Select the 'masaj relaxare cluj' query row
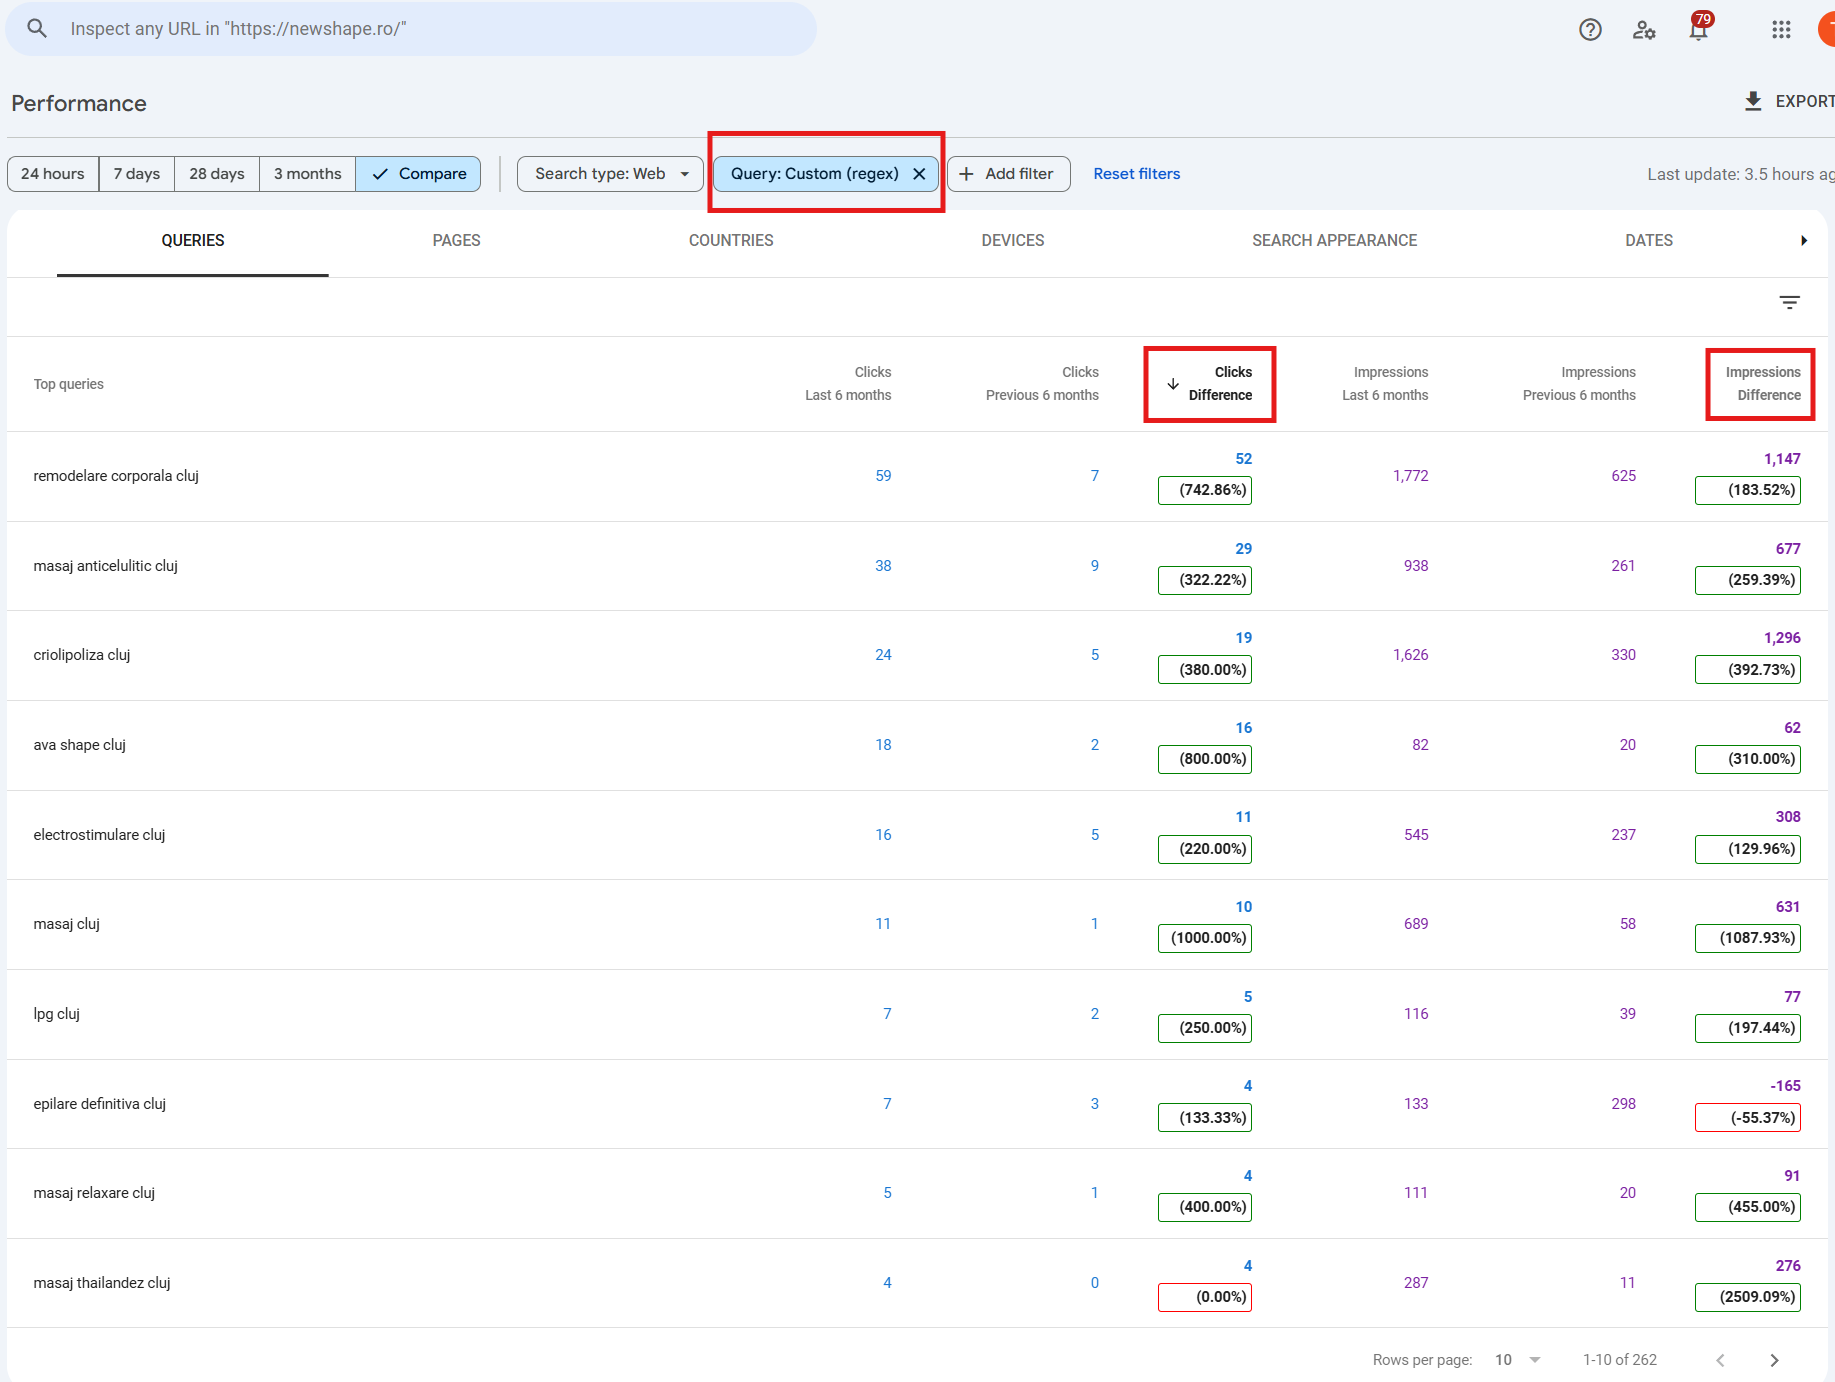The width and height of the screenshot is (1835, 1382). coord(917,1193)
